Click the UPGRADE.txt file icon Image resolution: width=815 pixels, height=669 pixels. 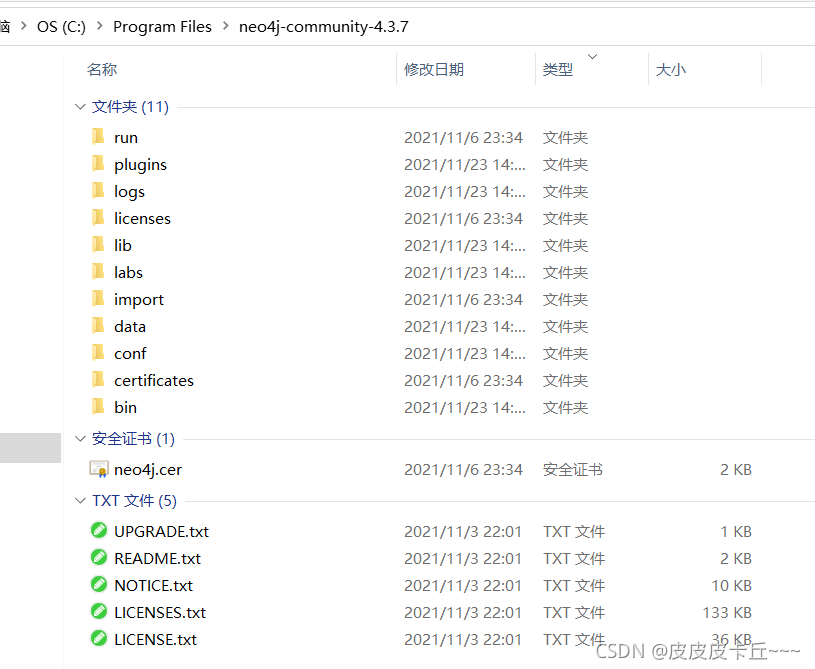[99, 530]
